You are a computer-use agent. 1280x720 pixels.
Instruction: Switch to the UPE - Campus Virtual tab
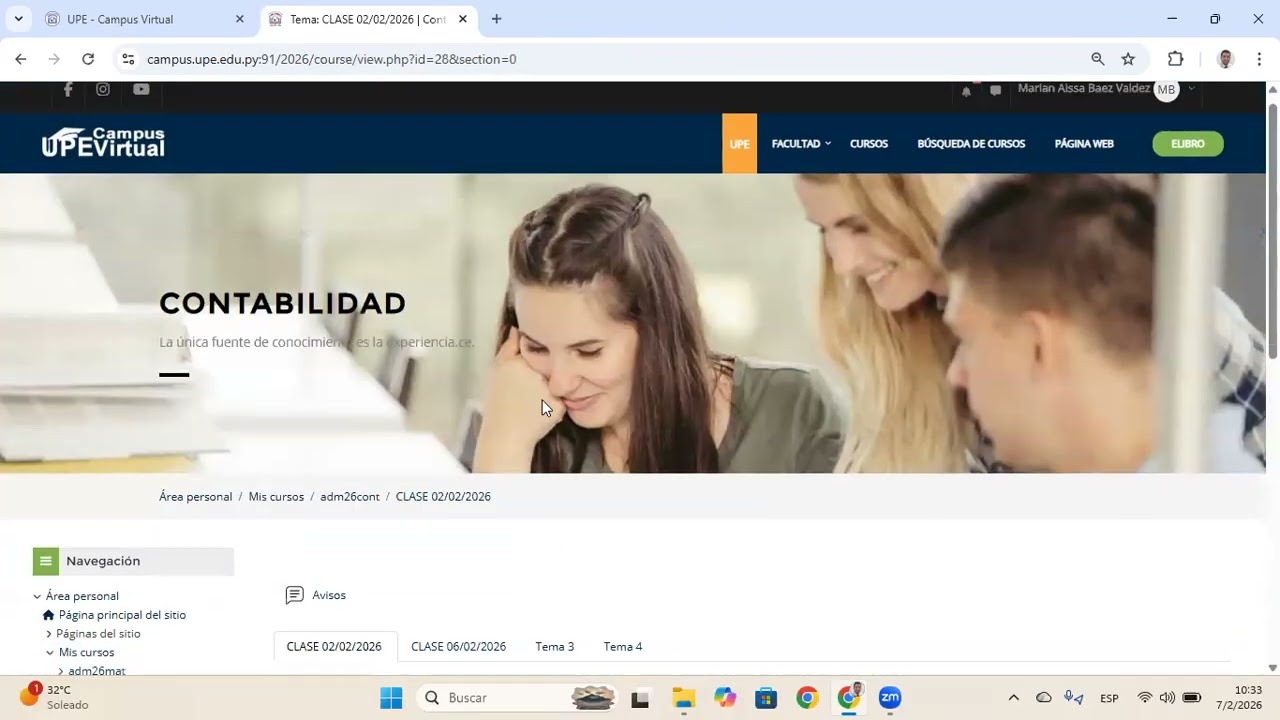click(146, 19)
